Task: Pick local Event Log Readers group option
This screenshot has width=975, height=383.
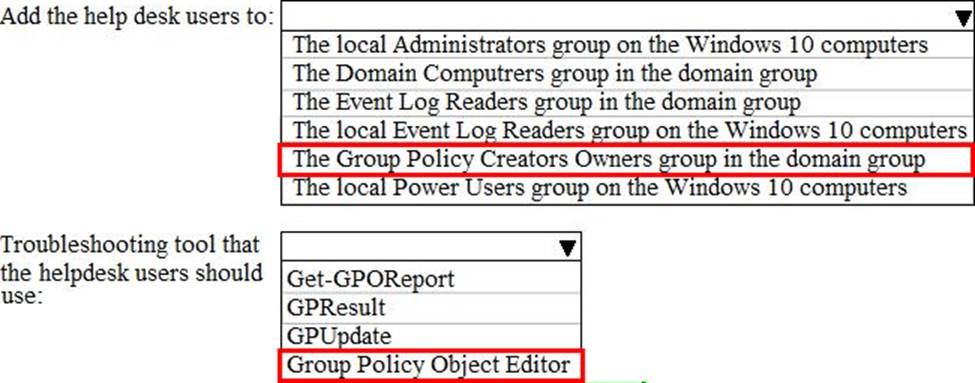Action: point(628,130)
